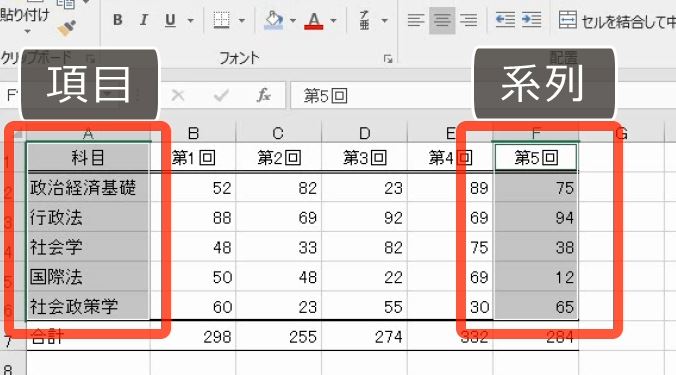Screen dimensions: 676x375
Task: Select the column B header
Action: click(193, 133)
